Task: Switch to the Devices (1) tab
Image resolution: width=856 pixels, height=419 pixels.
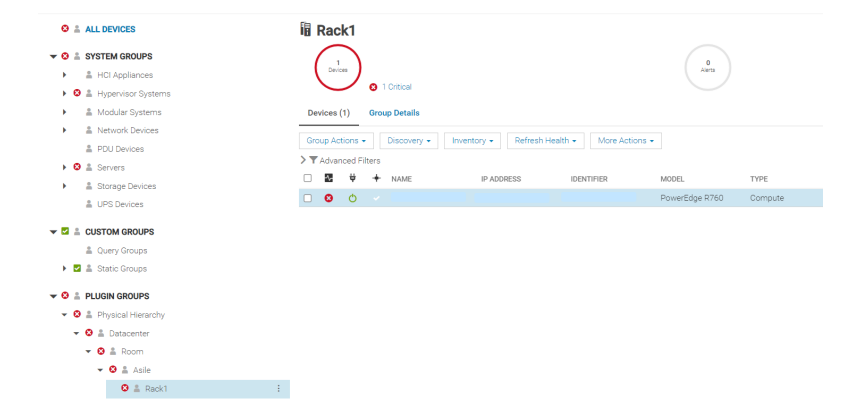Action: pos(329,113)
